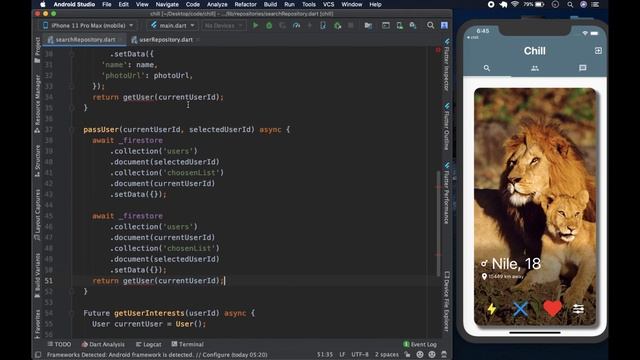Image resolution: width=640 pixels, height=360 pixels.
Task: Open the Dart Analysis tool window
Action: pos(103,344)
